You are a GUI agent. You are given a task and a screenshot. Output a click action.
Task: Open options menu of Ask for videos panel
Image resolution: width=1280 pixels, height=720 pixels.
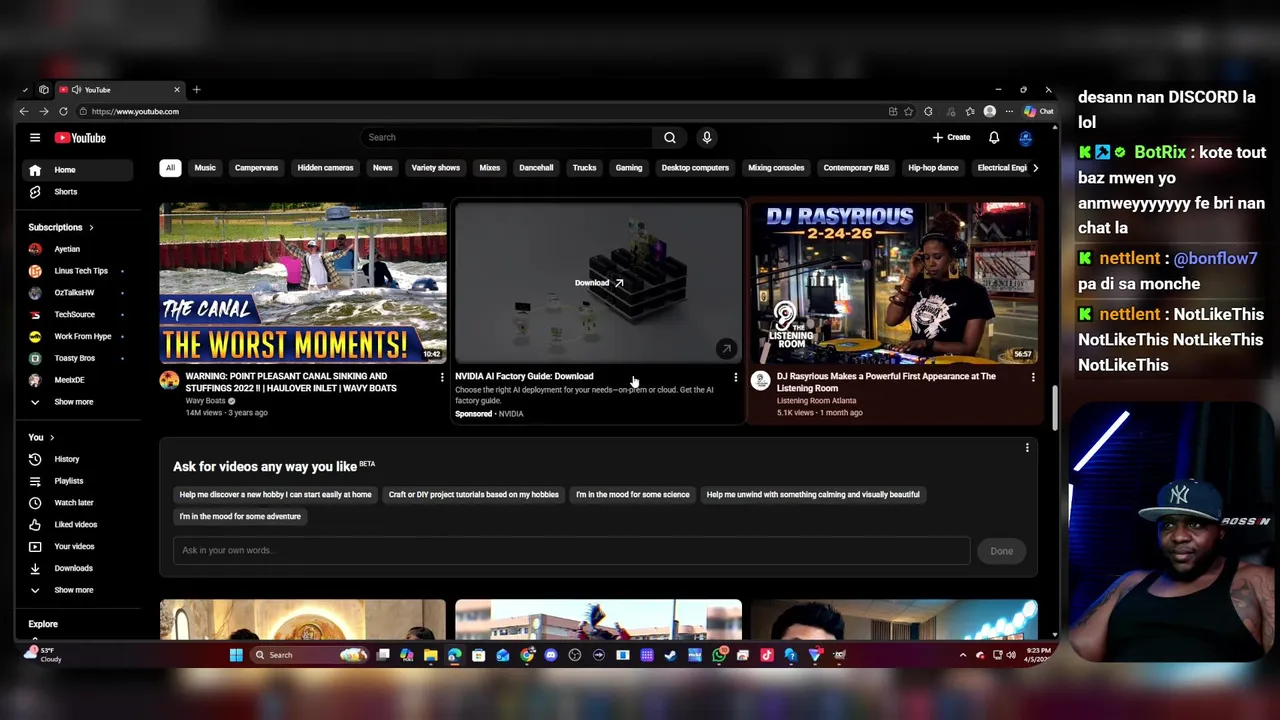pos(1027,448)
